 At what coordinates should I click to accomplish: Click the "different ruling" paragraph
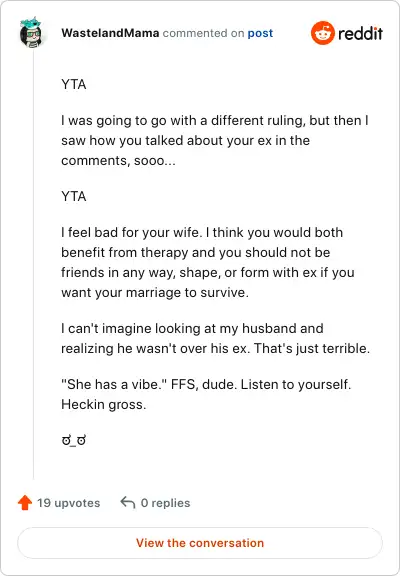point(215,140)
